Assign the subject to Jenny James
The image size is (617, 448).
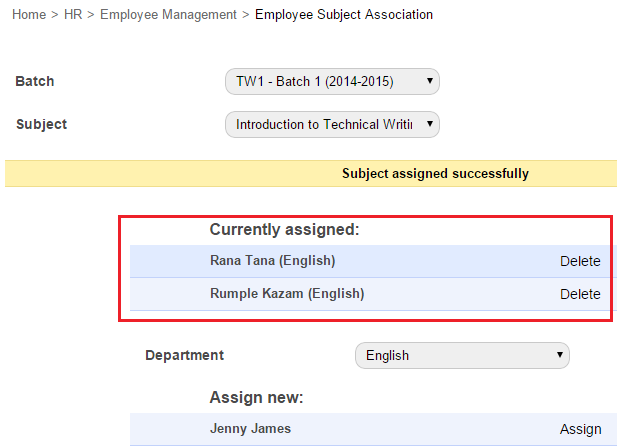580,429
